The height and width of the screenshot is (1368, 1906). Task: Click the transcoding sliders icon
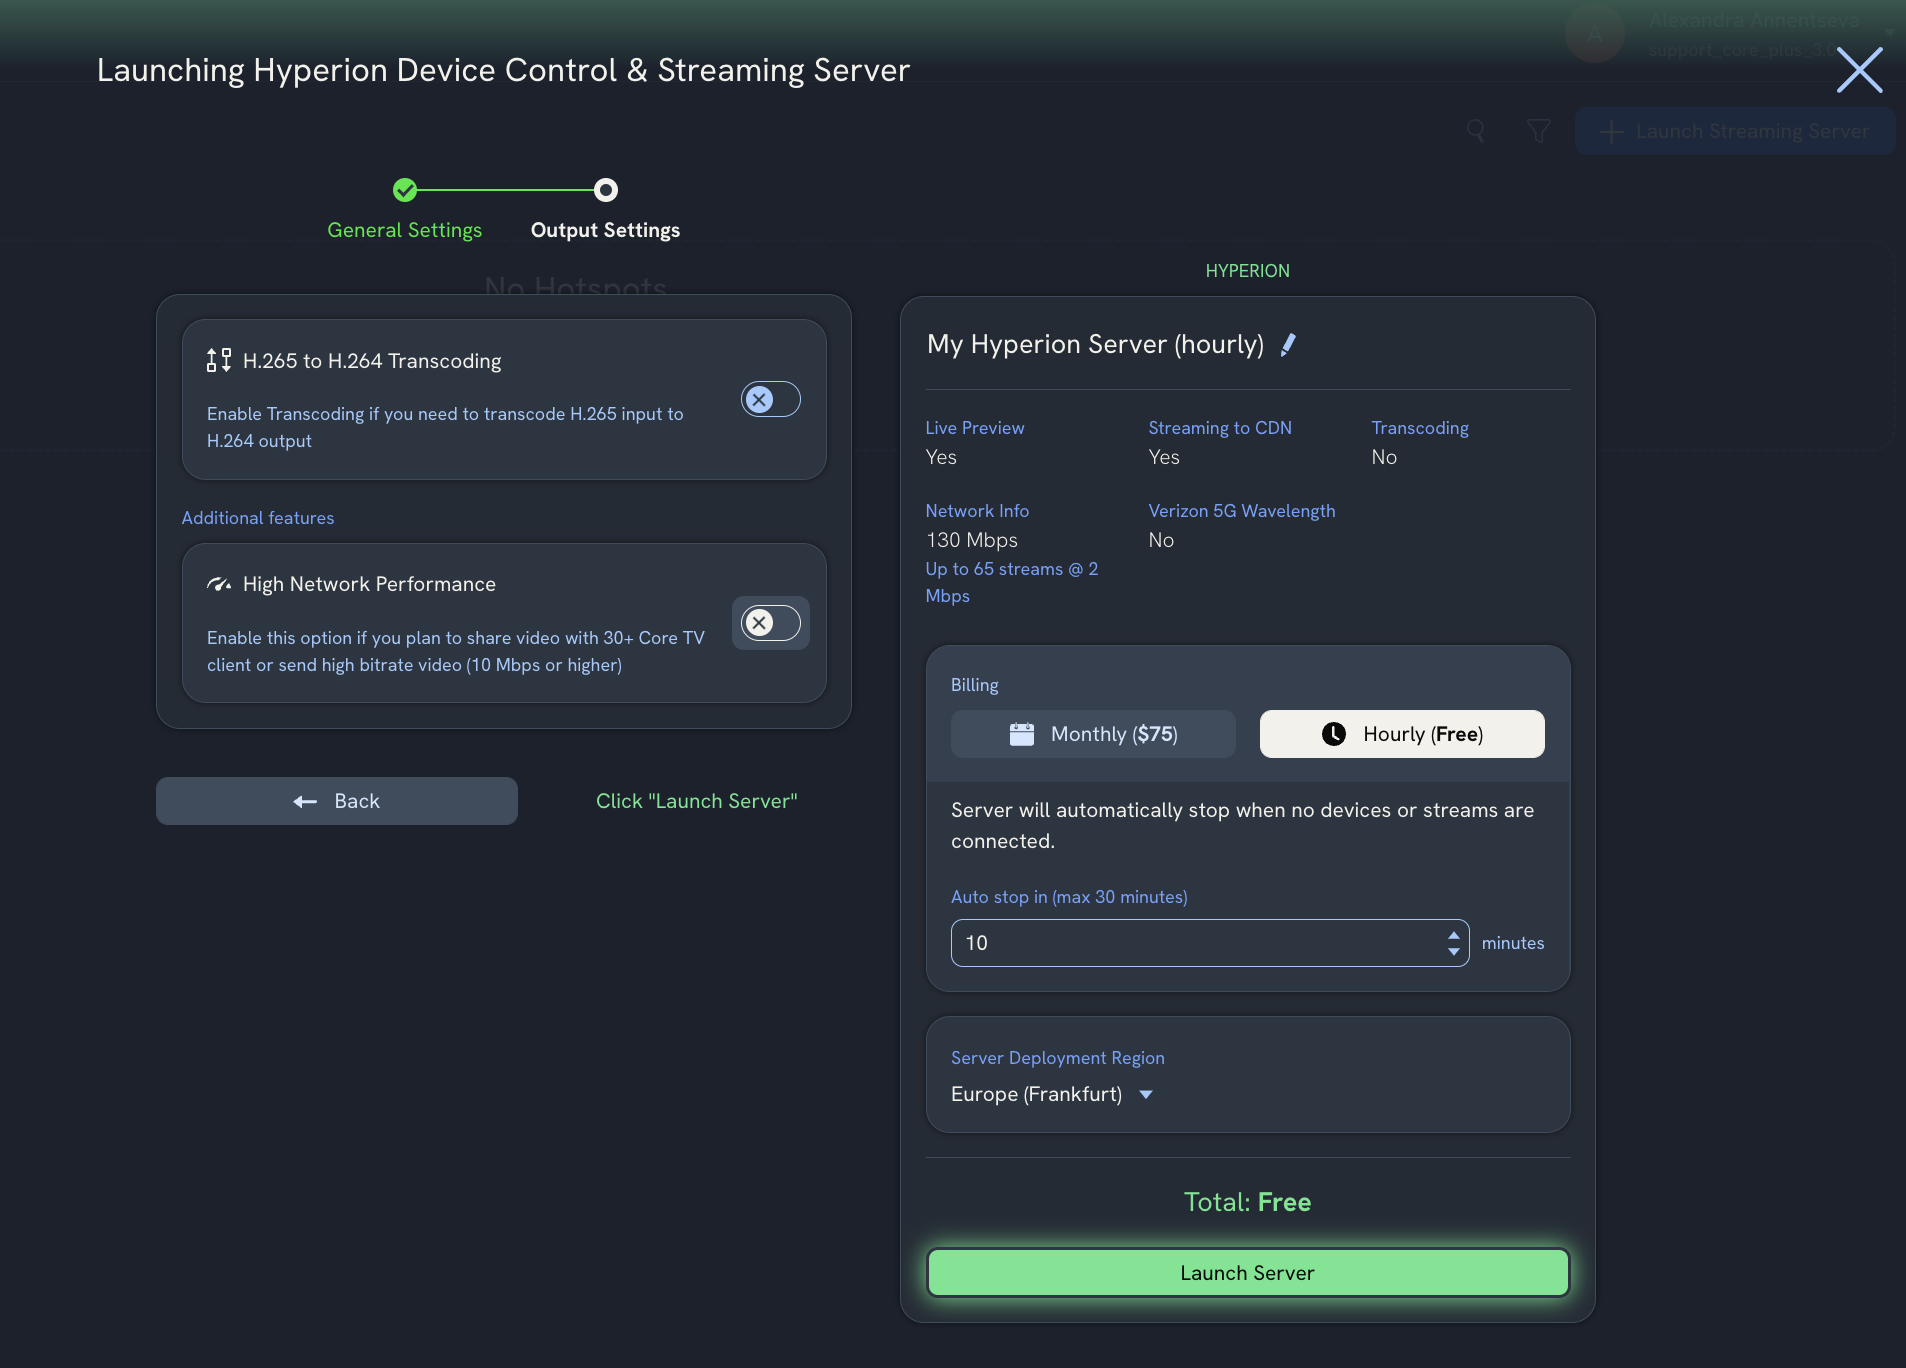[217, 359]
